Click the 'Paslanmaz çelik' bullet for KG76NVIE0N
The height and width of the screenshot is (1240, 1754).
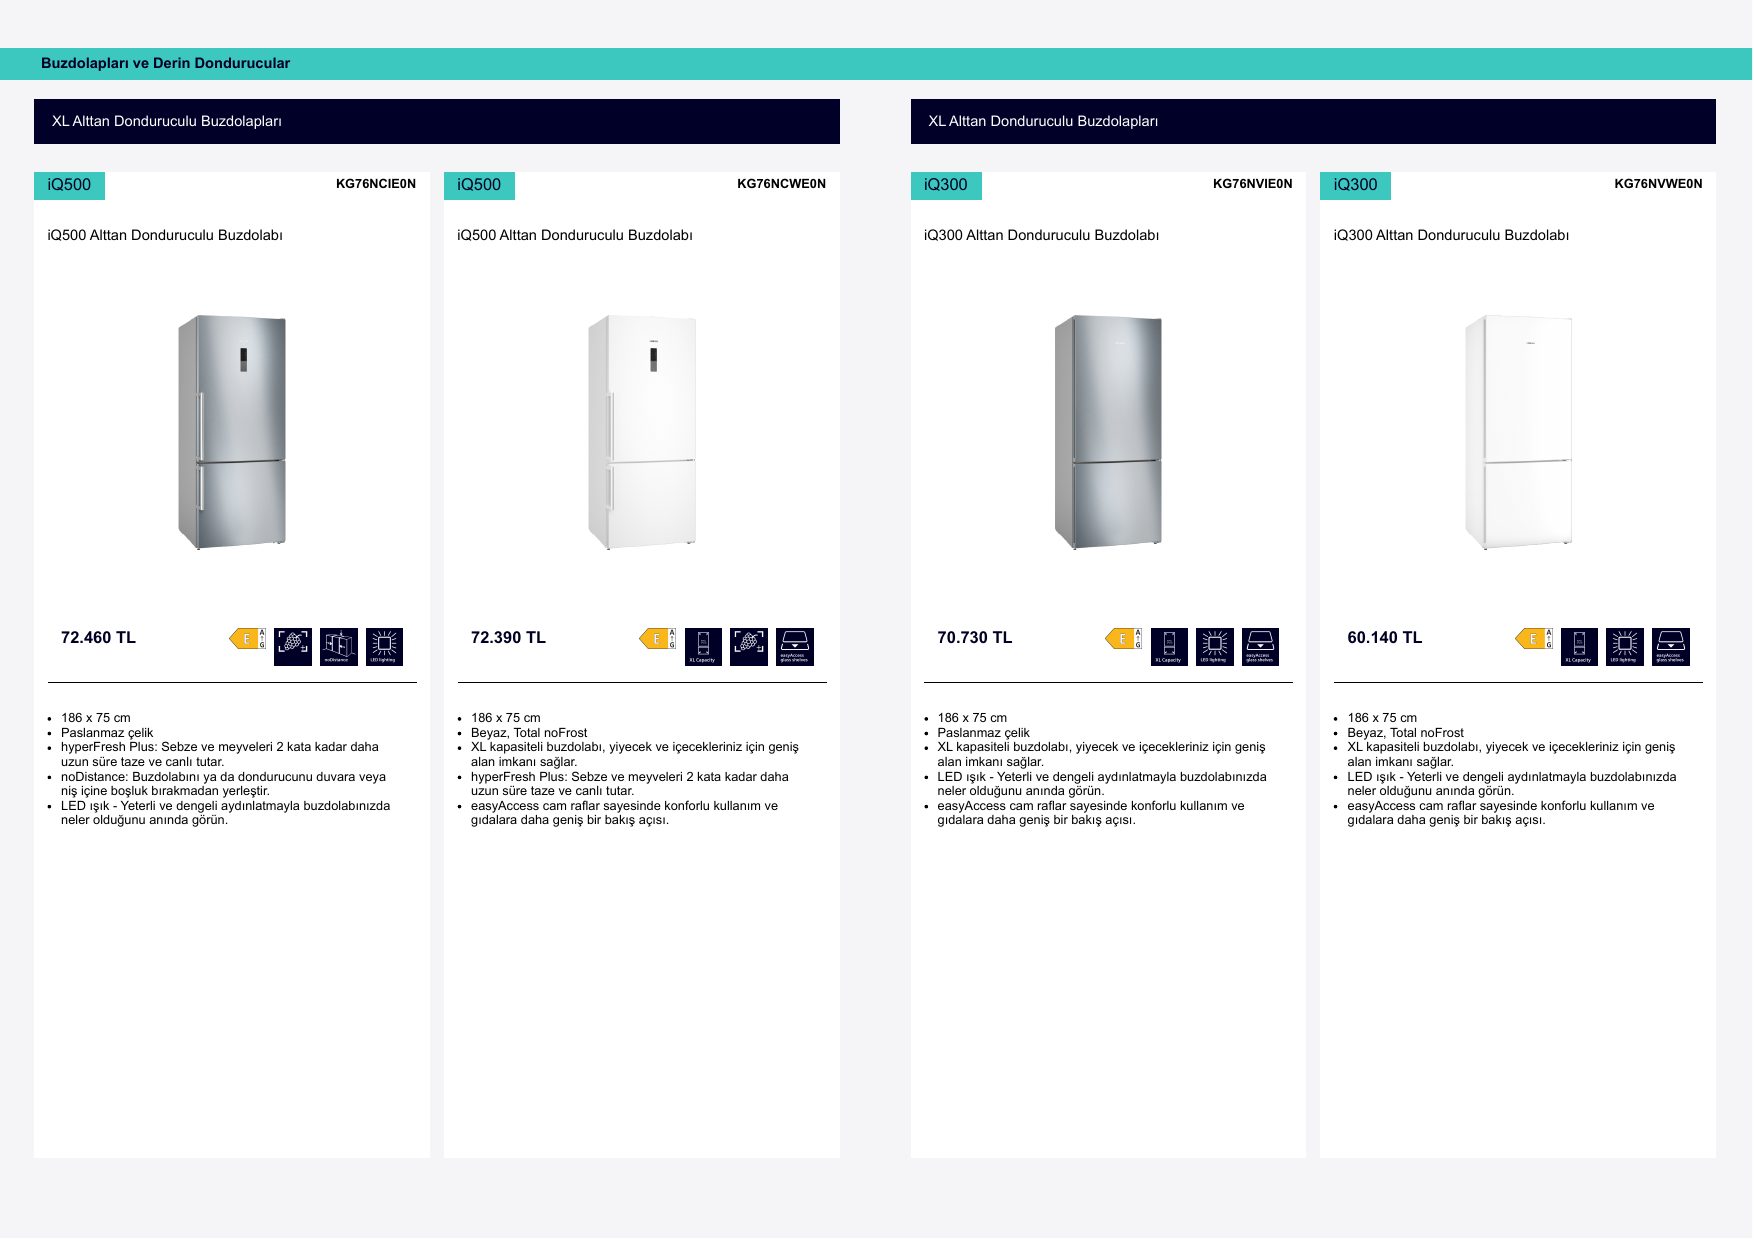click(983, 733)
